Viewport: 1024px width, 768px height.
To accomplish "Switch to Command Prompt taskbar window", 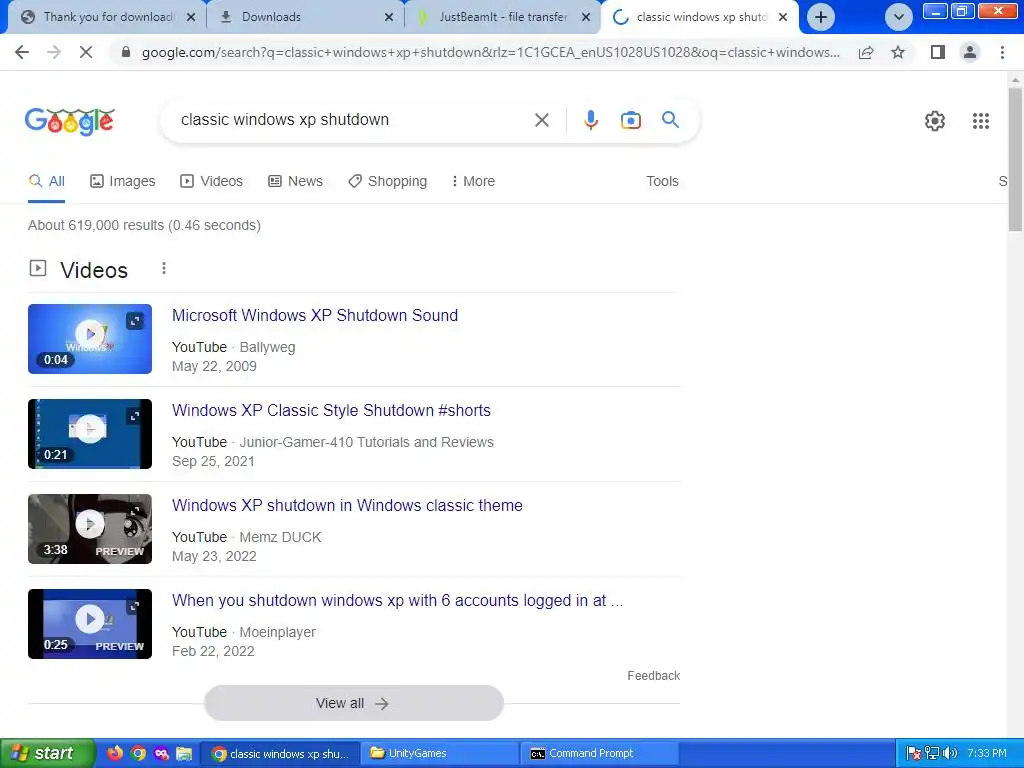I will [599, 753].
